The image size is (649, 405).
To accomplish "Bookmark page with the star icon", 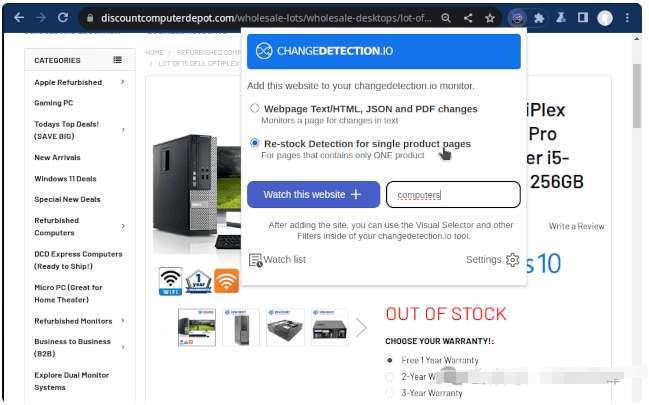I will 490,18.
